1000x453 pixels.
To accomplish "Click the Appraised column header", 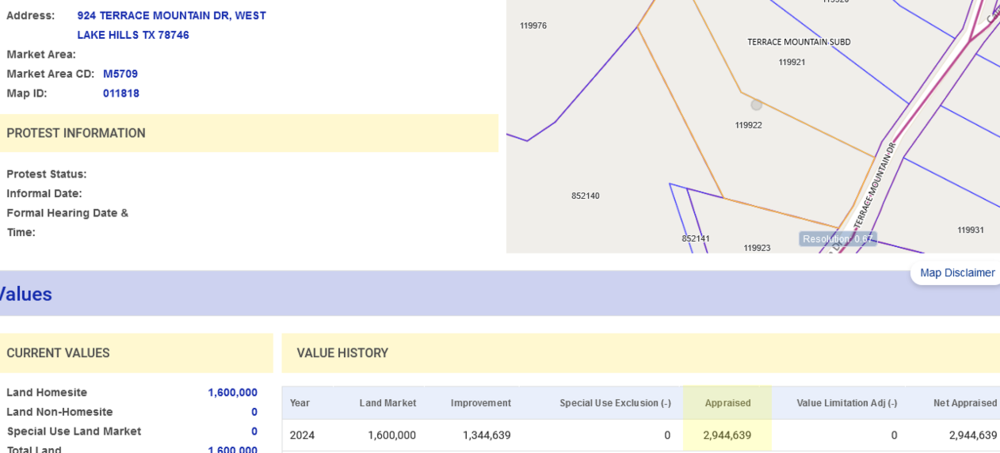I will (x=727, y=403).
